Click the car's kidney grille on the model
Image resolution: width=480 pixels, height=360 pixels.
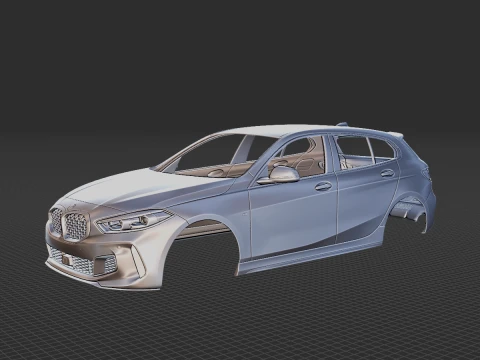point(69,224)
